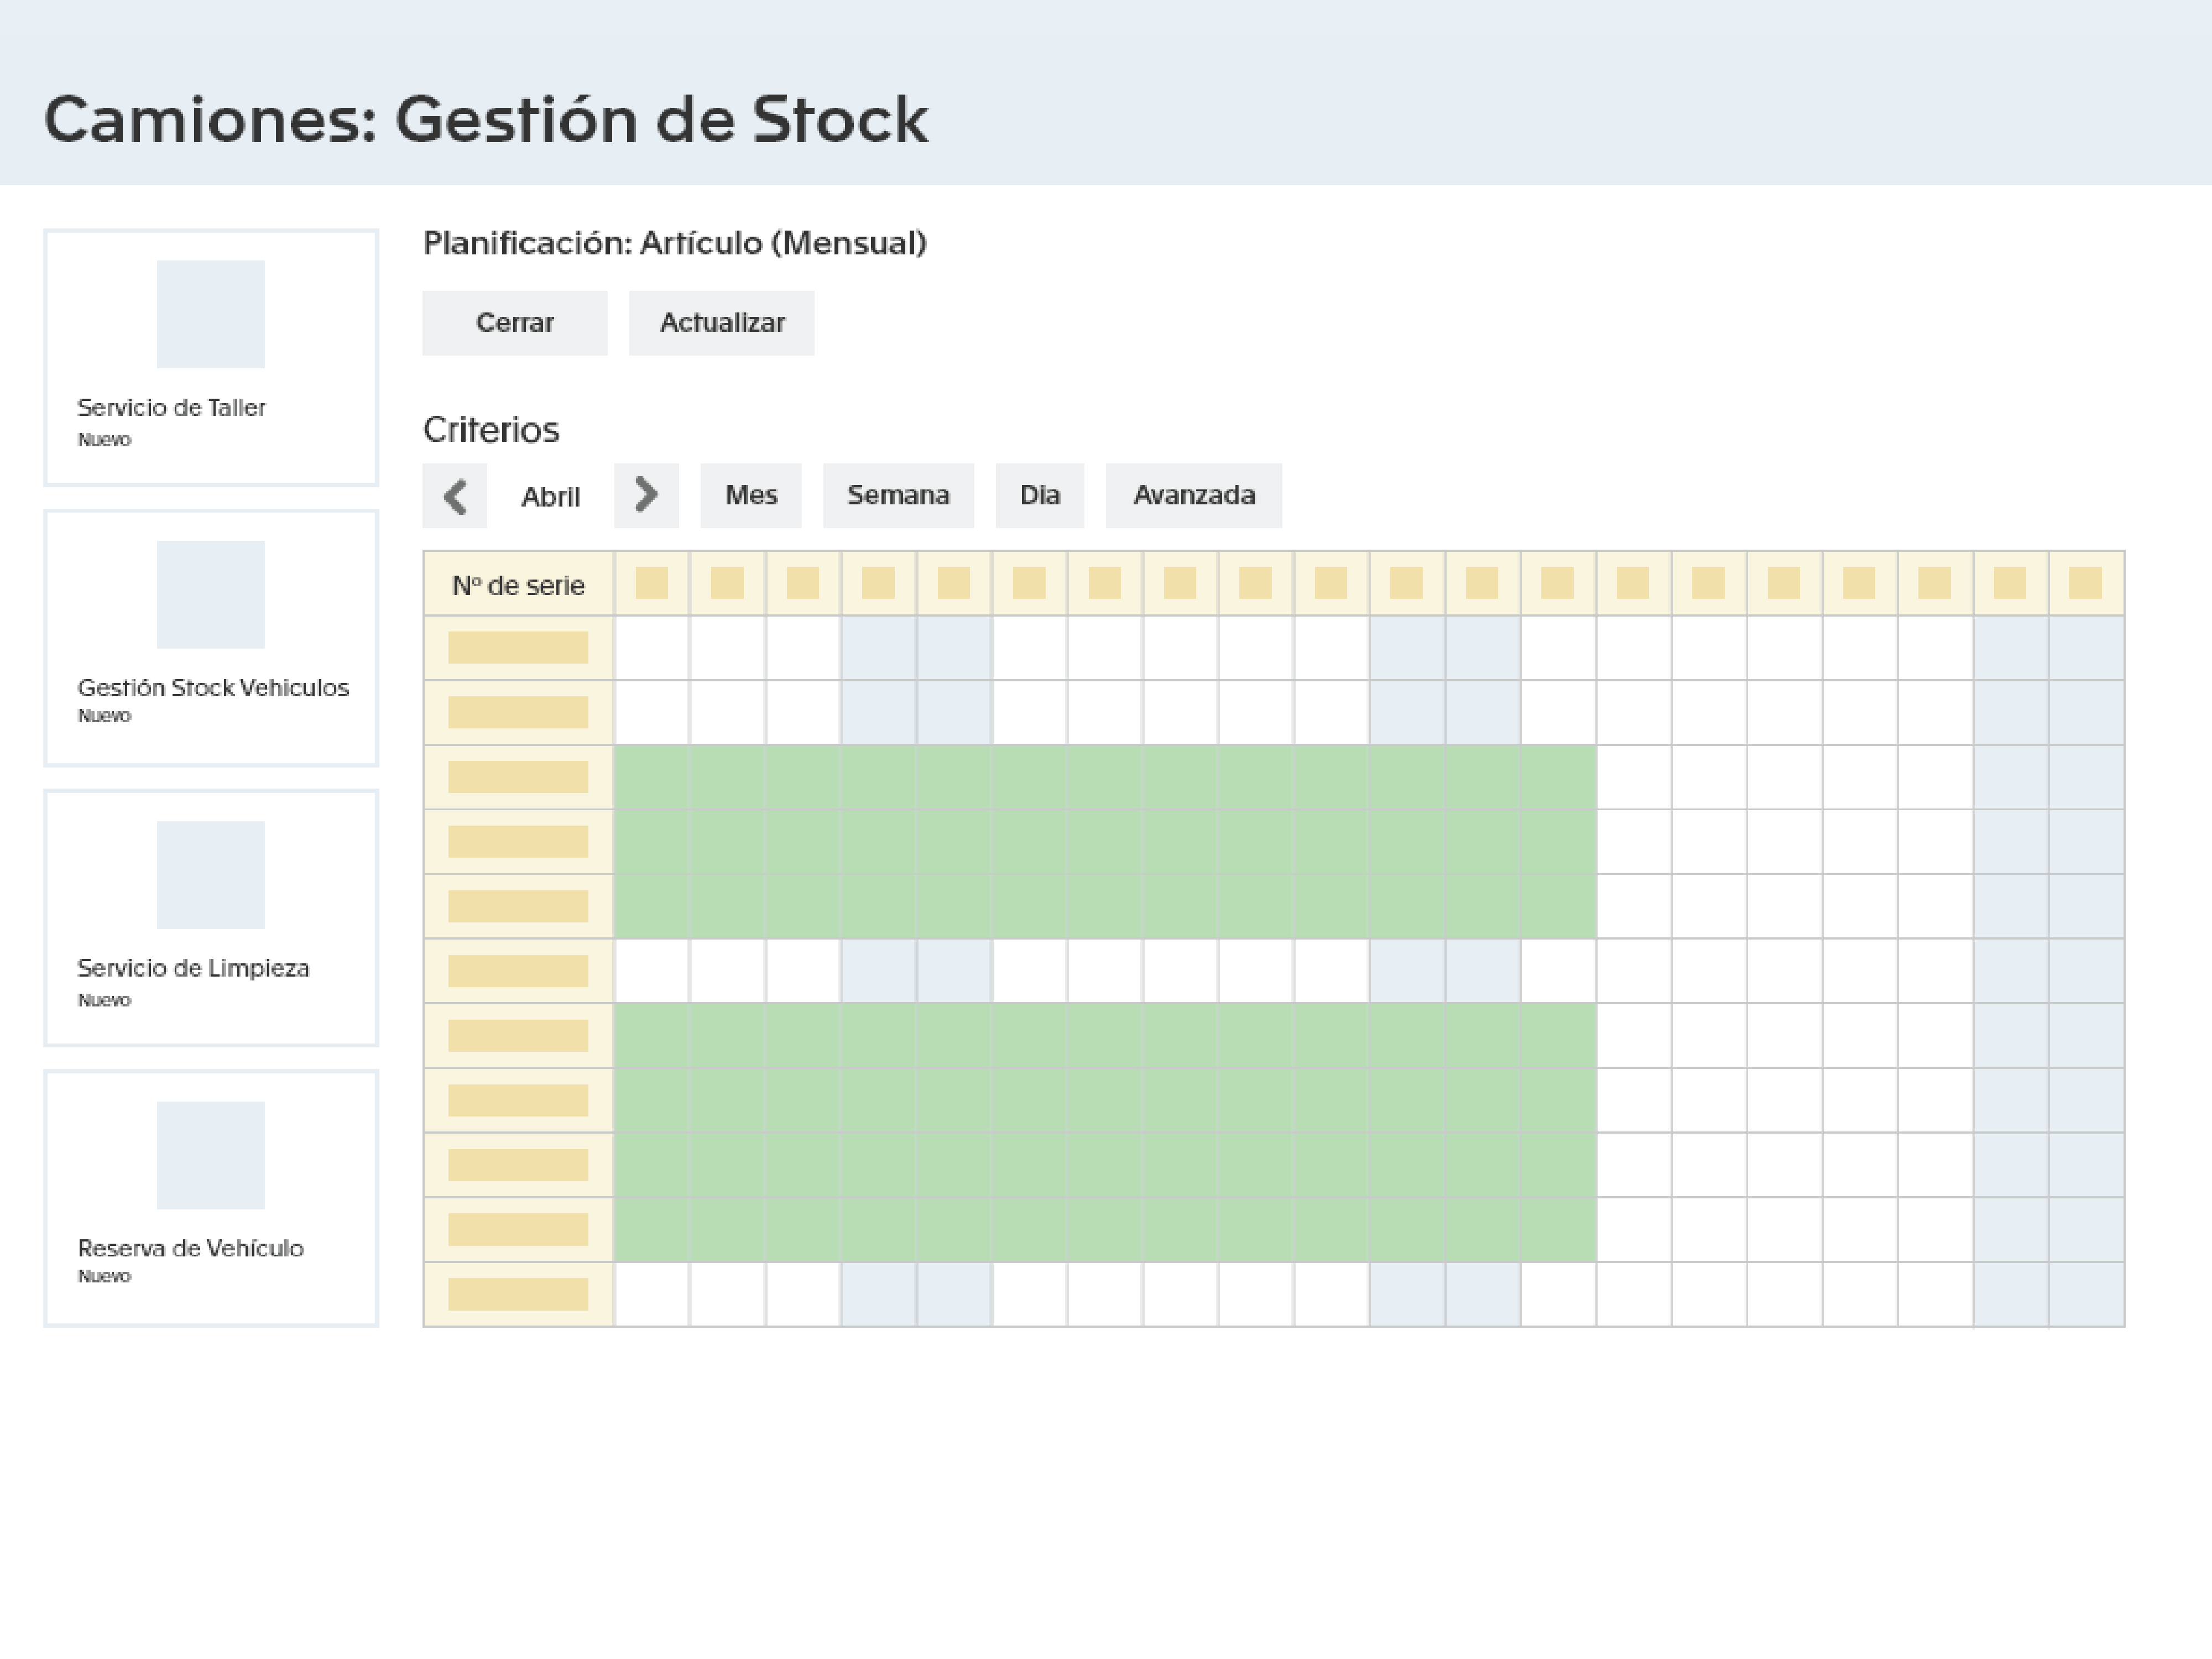Click the Cerrar button
The image size is (2212, 1659).
pyautogui.click(x=514, y=322)
